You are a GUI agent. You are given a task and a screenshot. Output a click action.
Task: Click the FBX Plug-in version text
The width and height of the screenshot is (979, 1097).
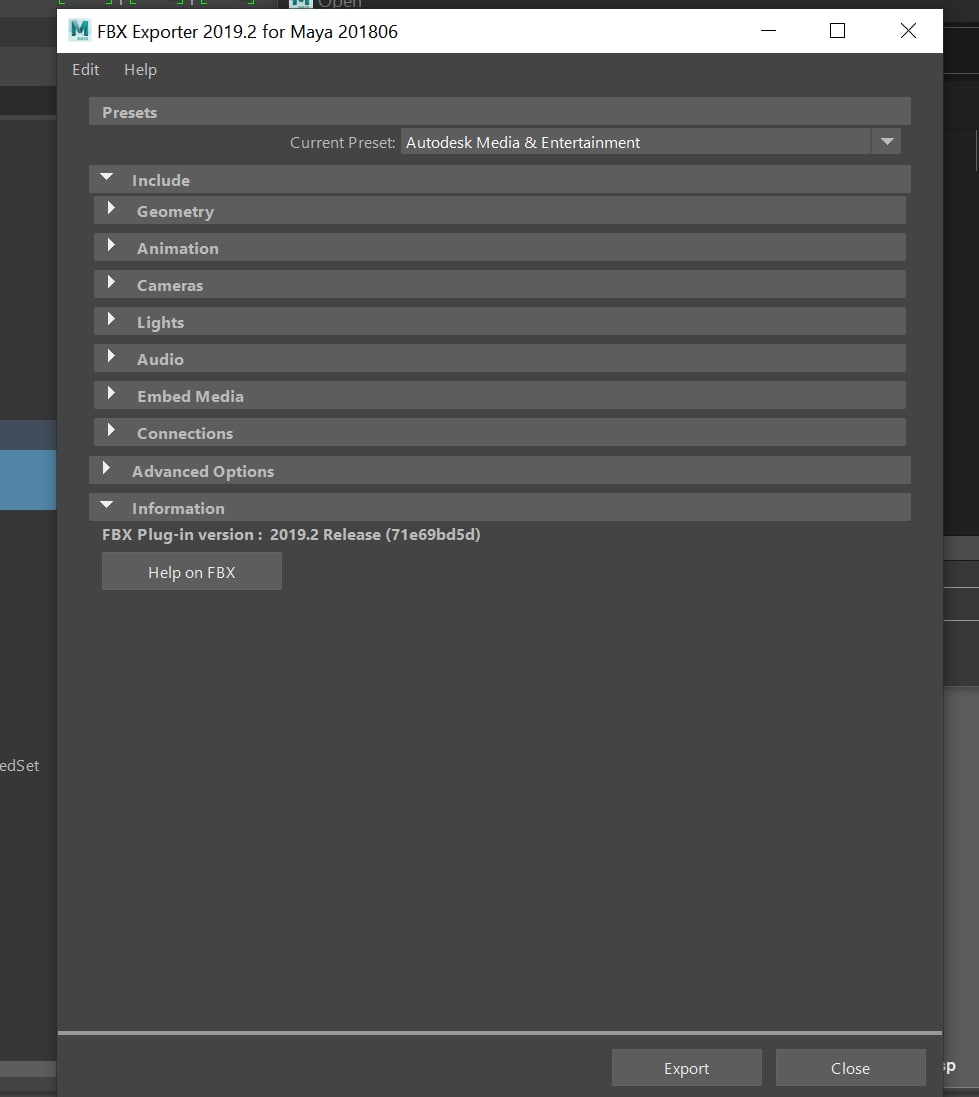291,535
